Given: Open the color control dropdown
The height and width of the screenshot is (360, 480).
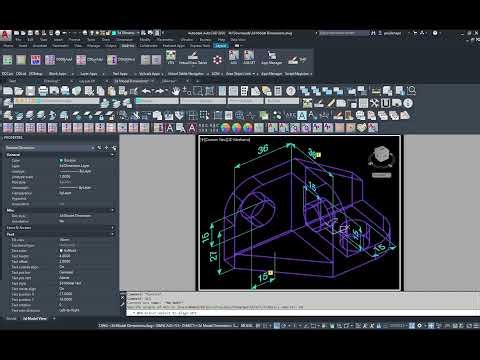Looking at the screenshot, I should pyautogui.click(x=157, y=101).
